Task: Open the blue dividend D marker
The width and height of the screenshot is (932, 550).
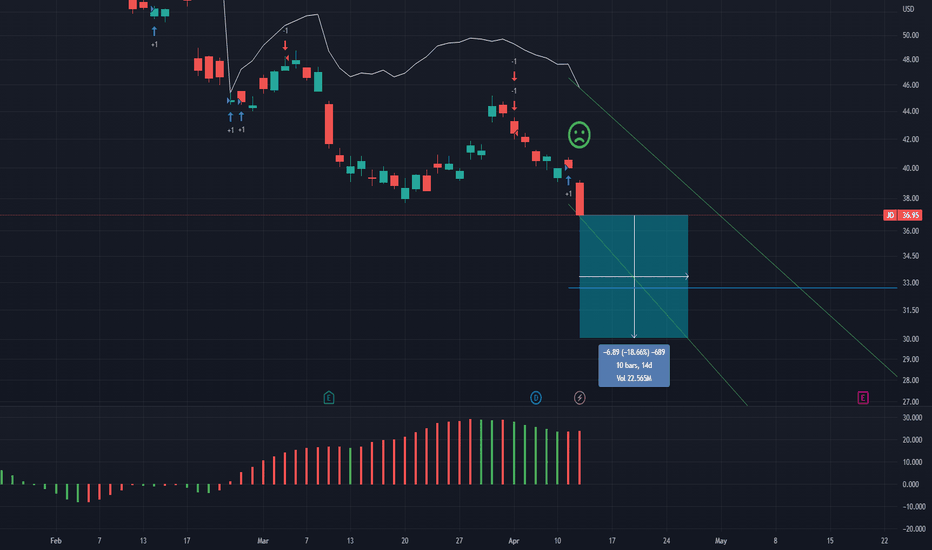Action: coord(536,397)
